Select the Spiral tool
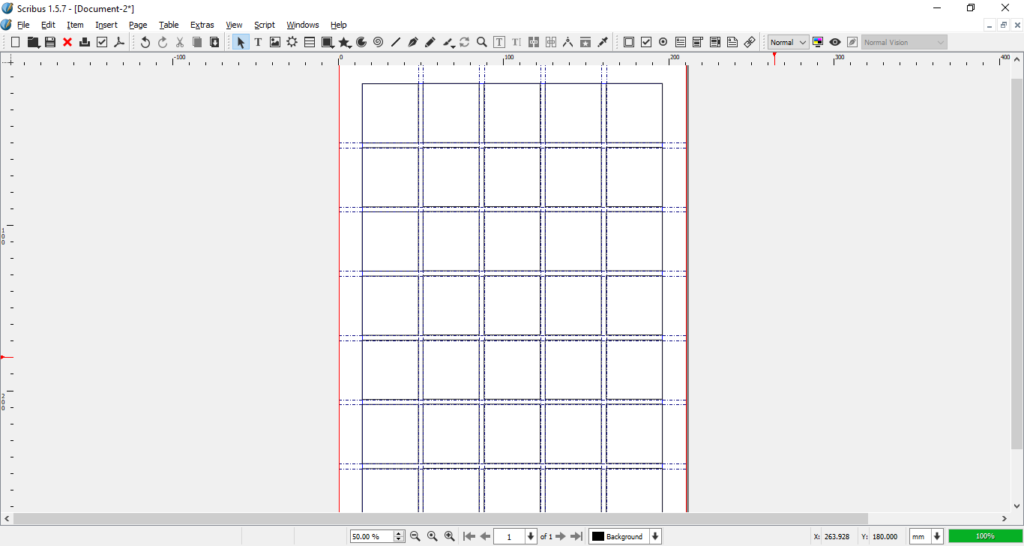Viewport: 1024px width, 546px height. (378, 42)
